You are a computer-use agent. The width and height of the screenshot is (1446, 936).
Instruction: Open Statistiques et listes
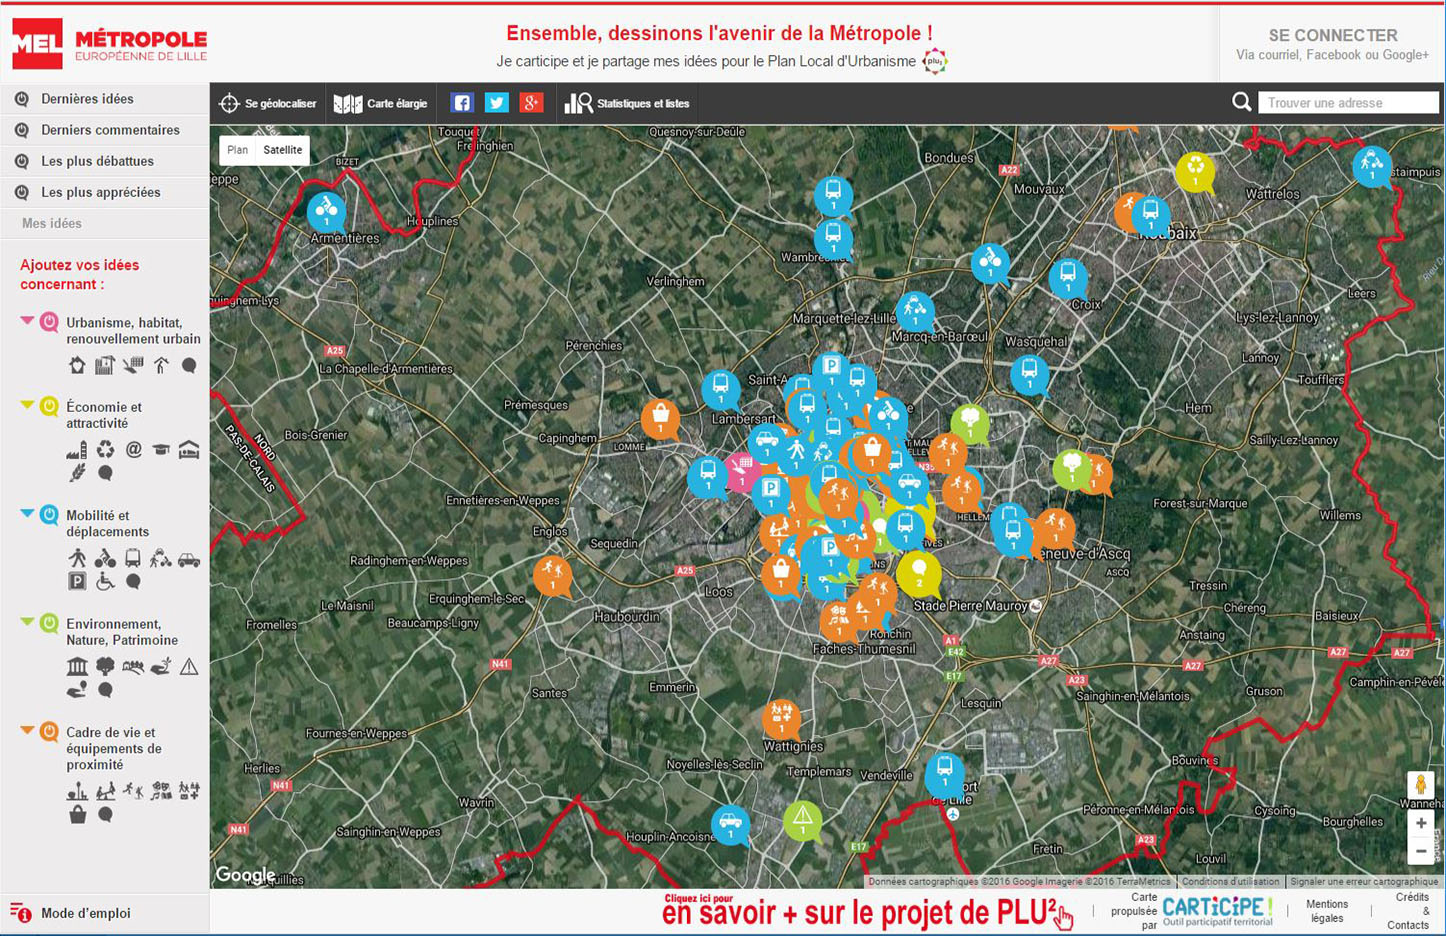[628, 104]
